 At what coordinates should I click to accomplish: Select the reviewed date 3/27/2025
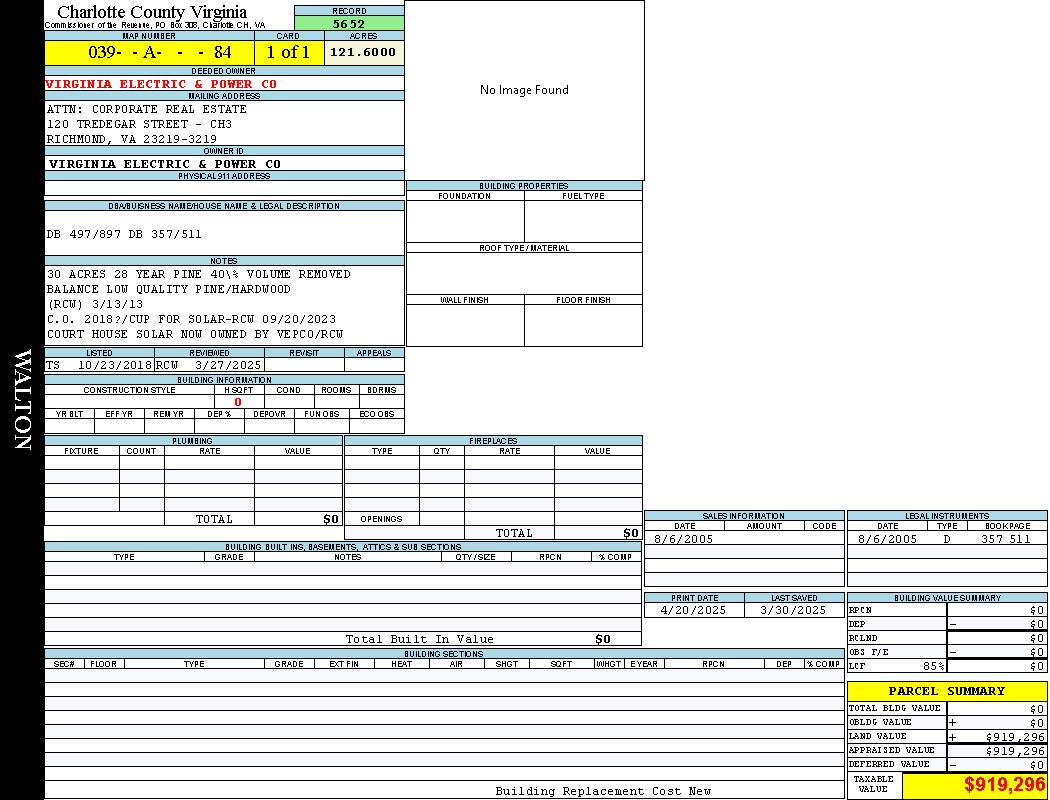[x=212, y=365]
